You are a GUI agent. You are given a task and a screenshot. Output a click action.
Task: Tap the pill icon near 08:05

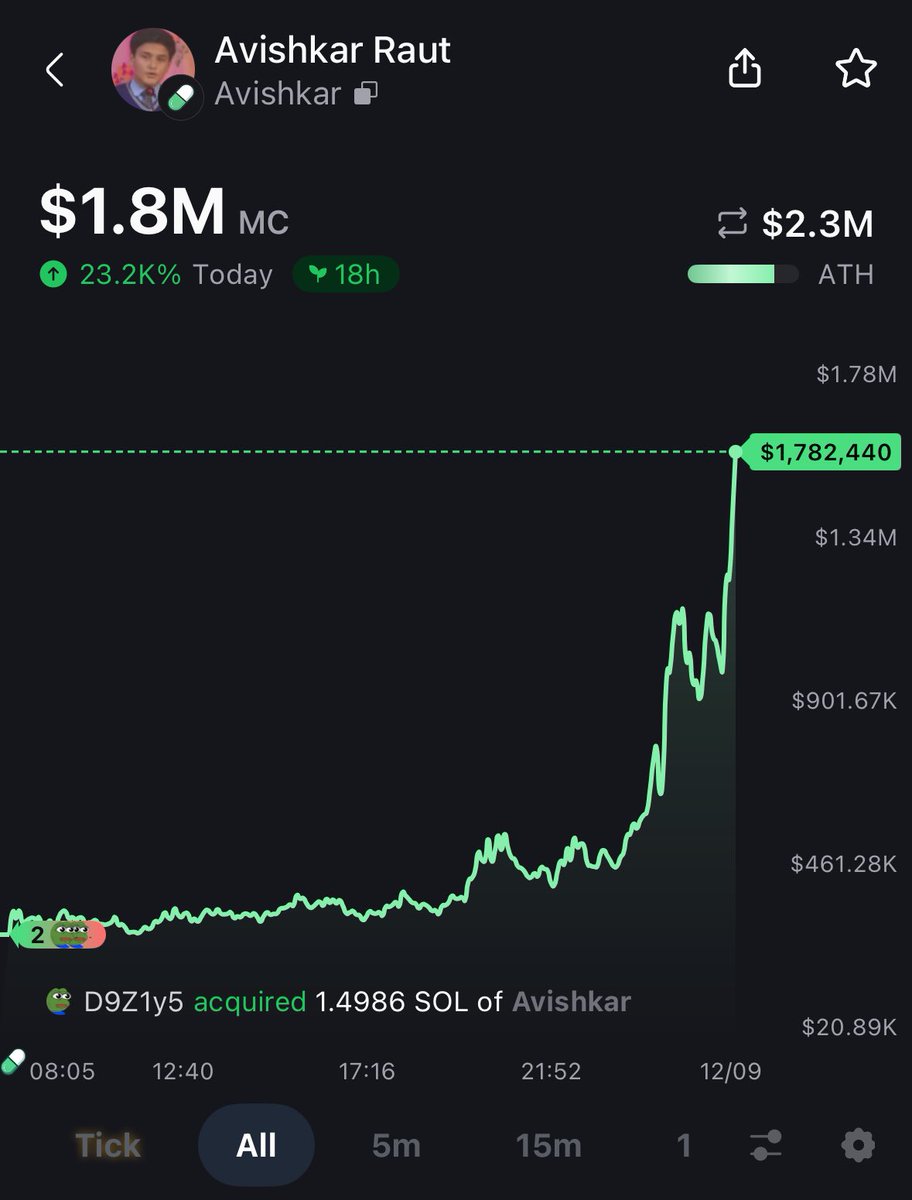pyautogui.click(x=13, y=1061)
